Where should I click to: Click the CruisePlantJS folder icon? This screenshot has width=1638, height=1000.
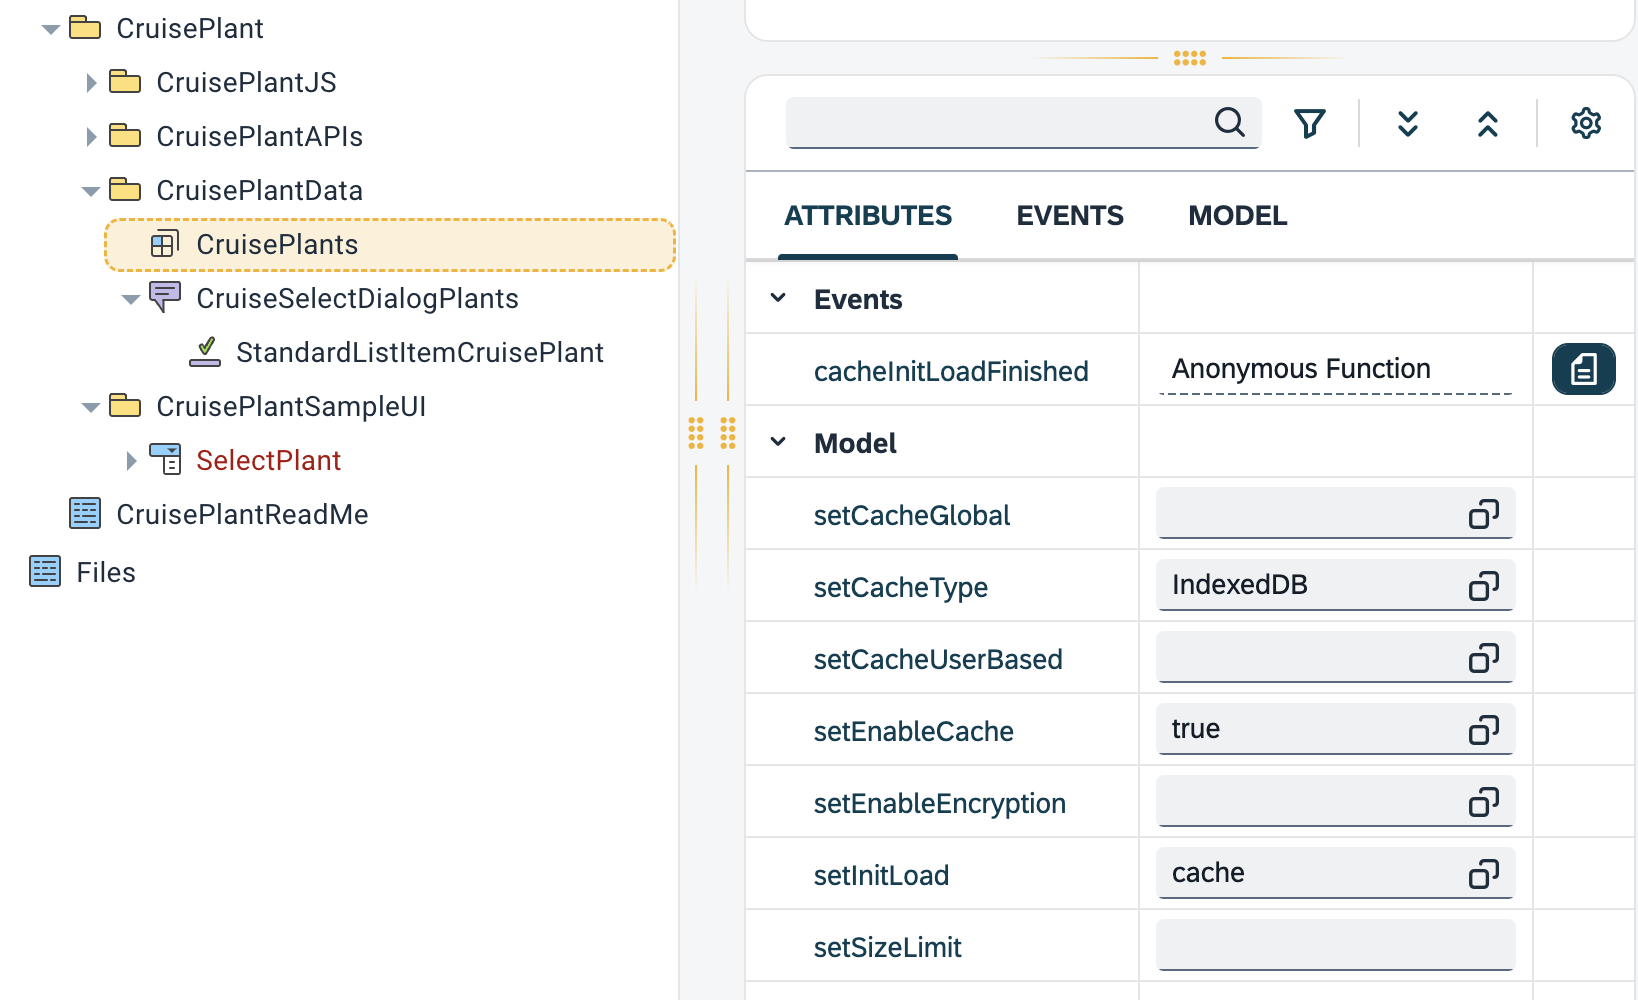pos(125,81)
